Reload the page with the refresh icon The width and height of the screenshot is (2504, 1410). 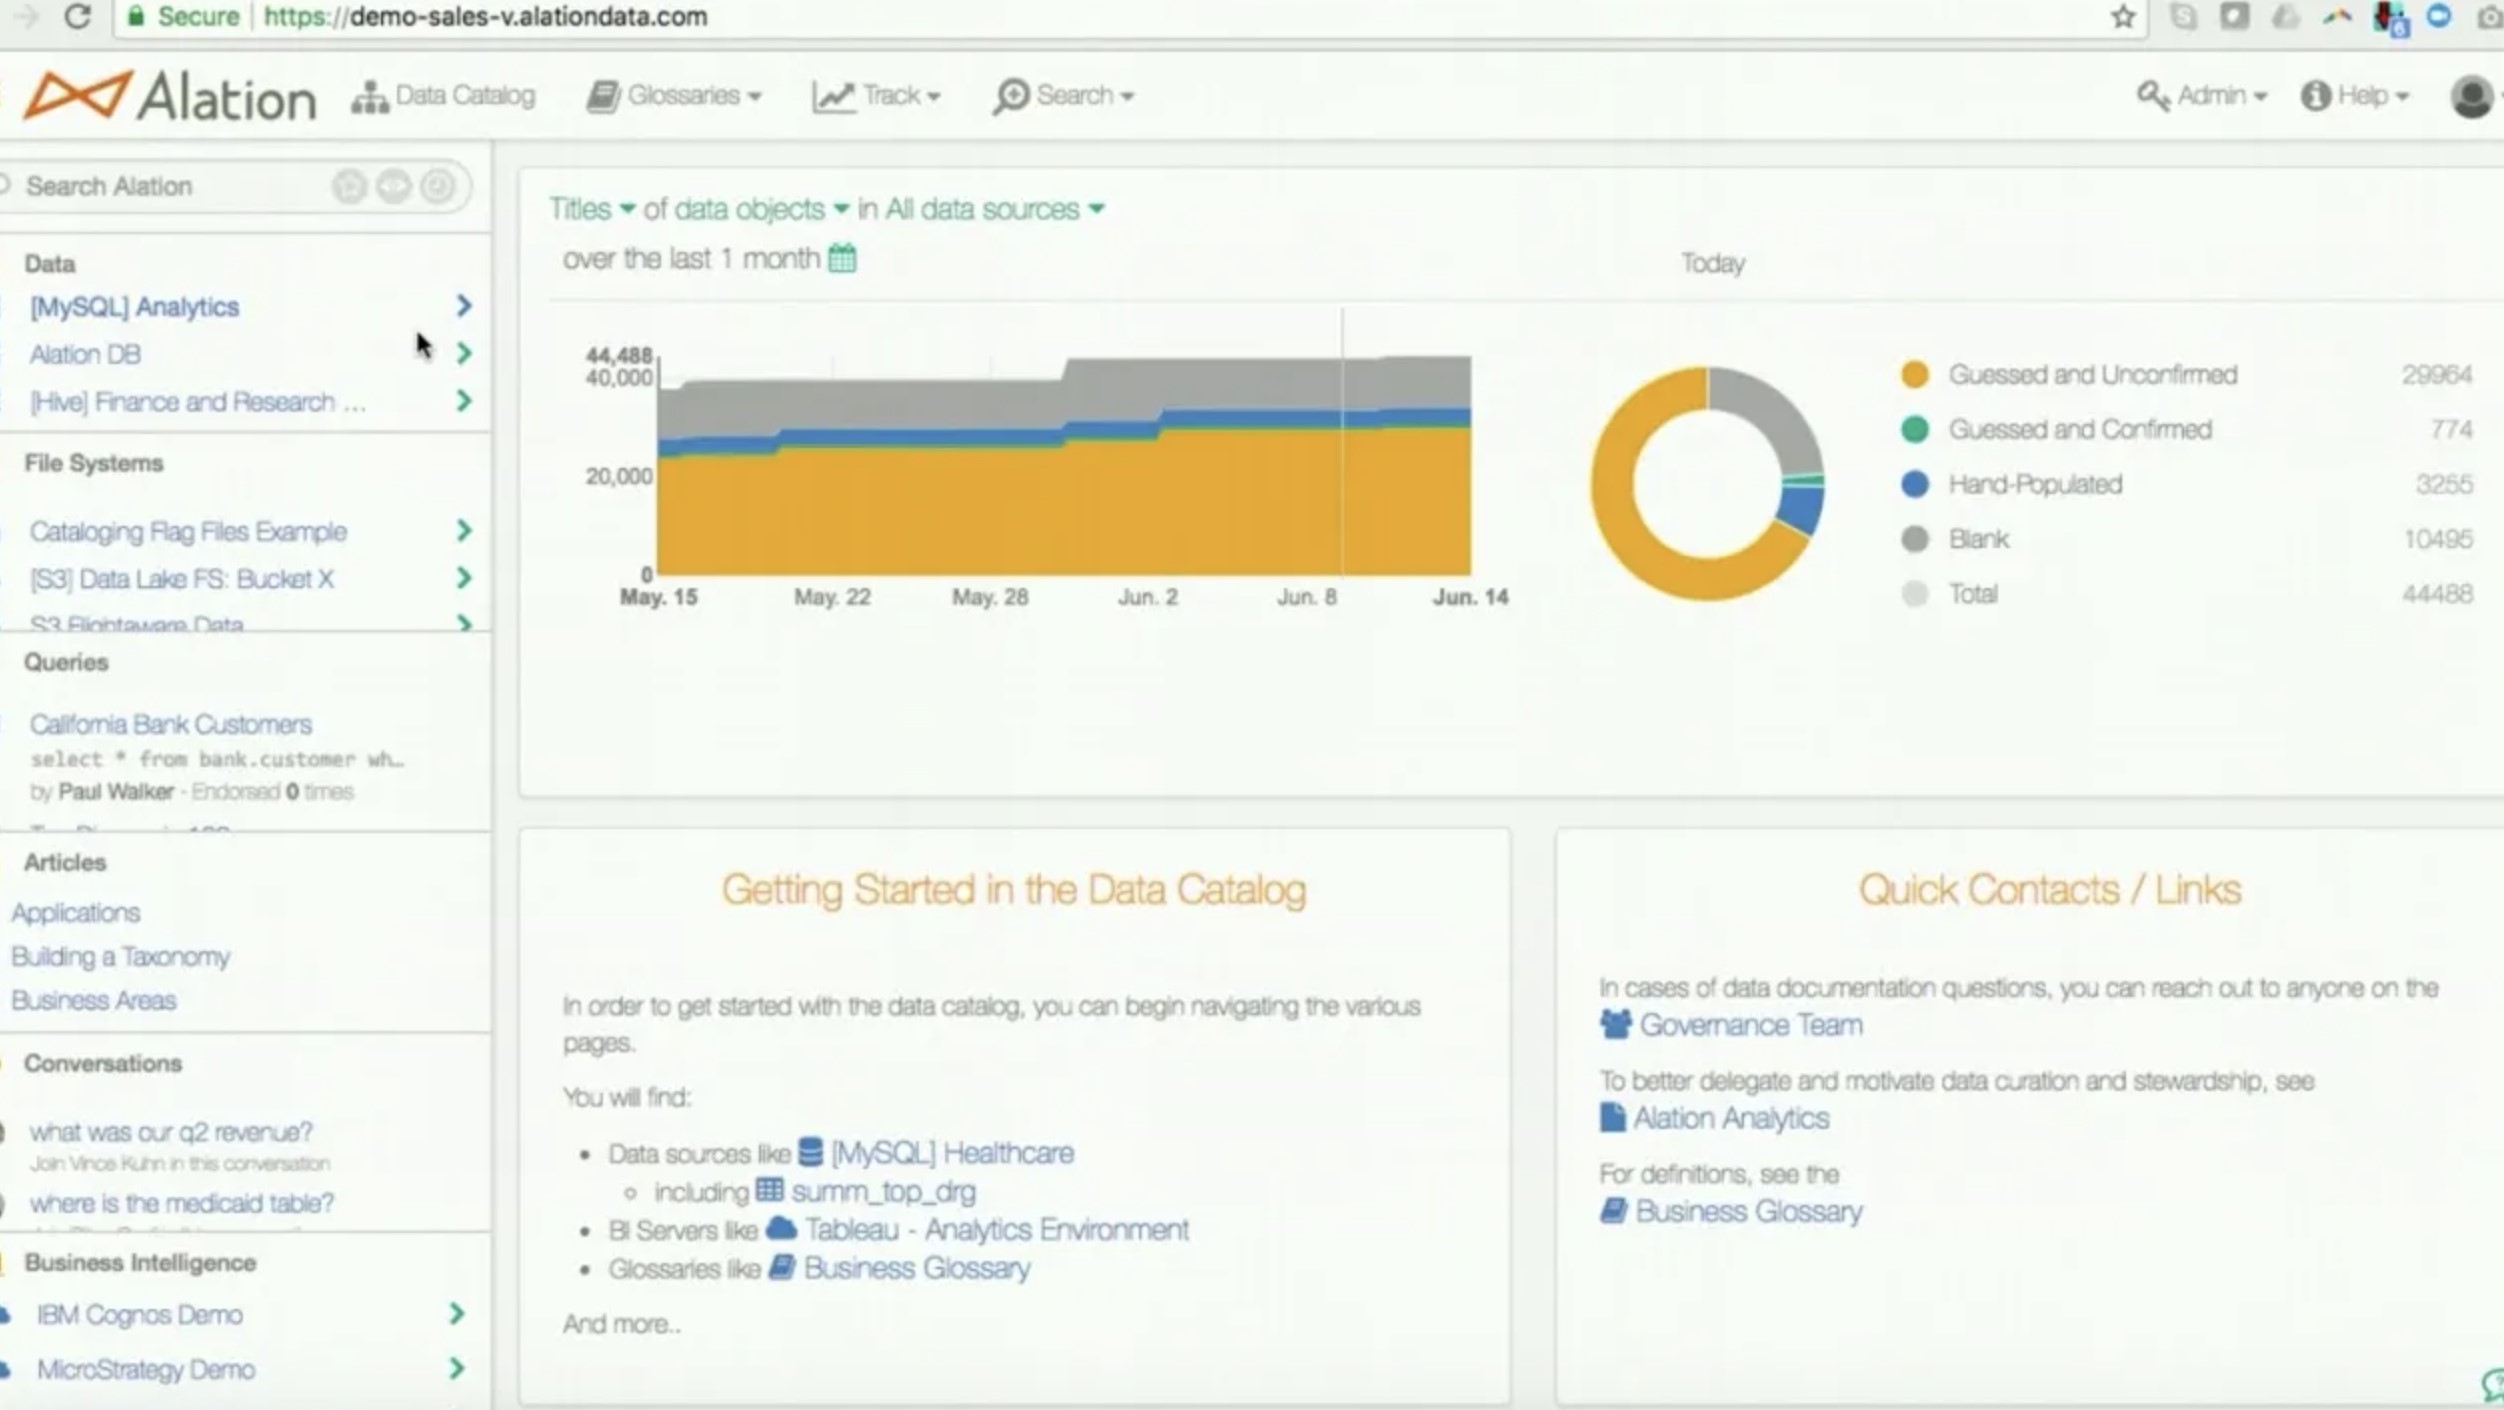pyautogui.click(x=77, y=17)
